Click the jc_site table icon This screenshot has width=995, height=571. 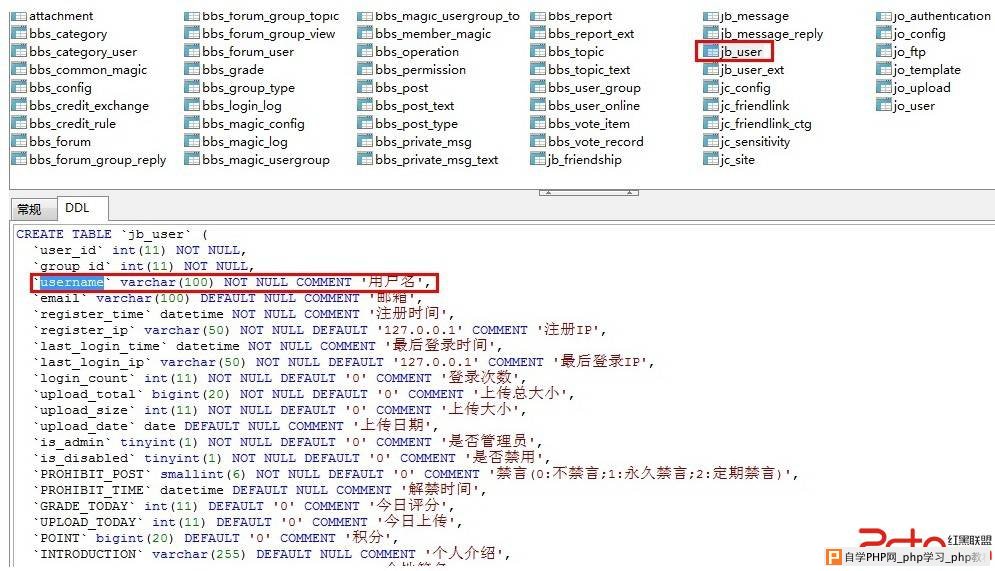coord(711,160)
